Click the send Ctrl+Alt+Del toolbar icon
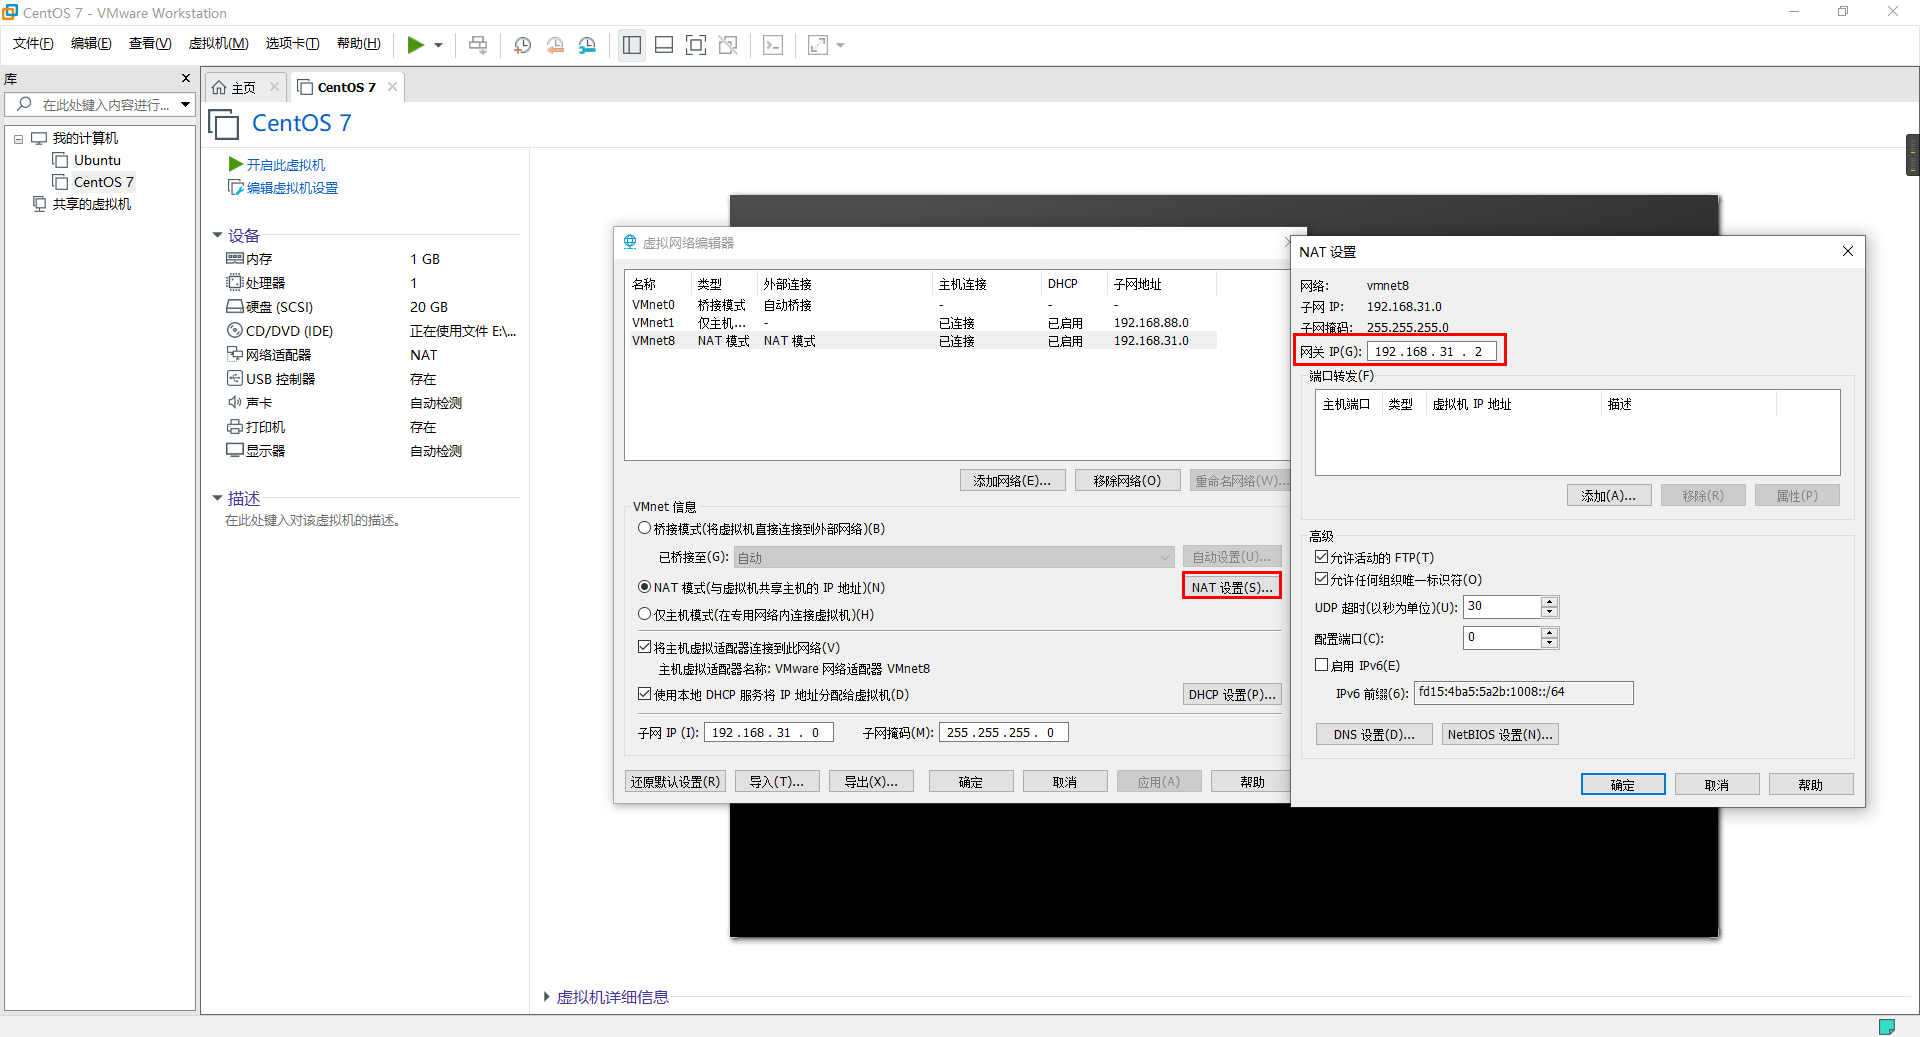 [x=478, y=45]
